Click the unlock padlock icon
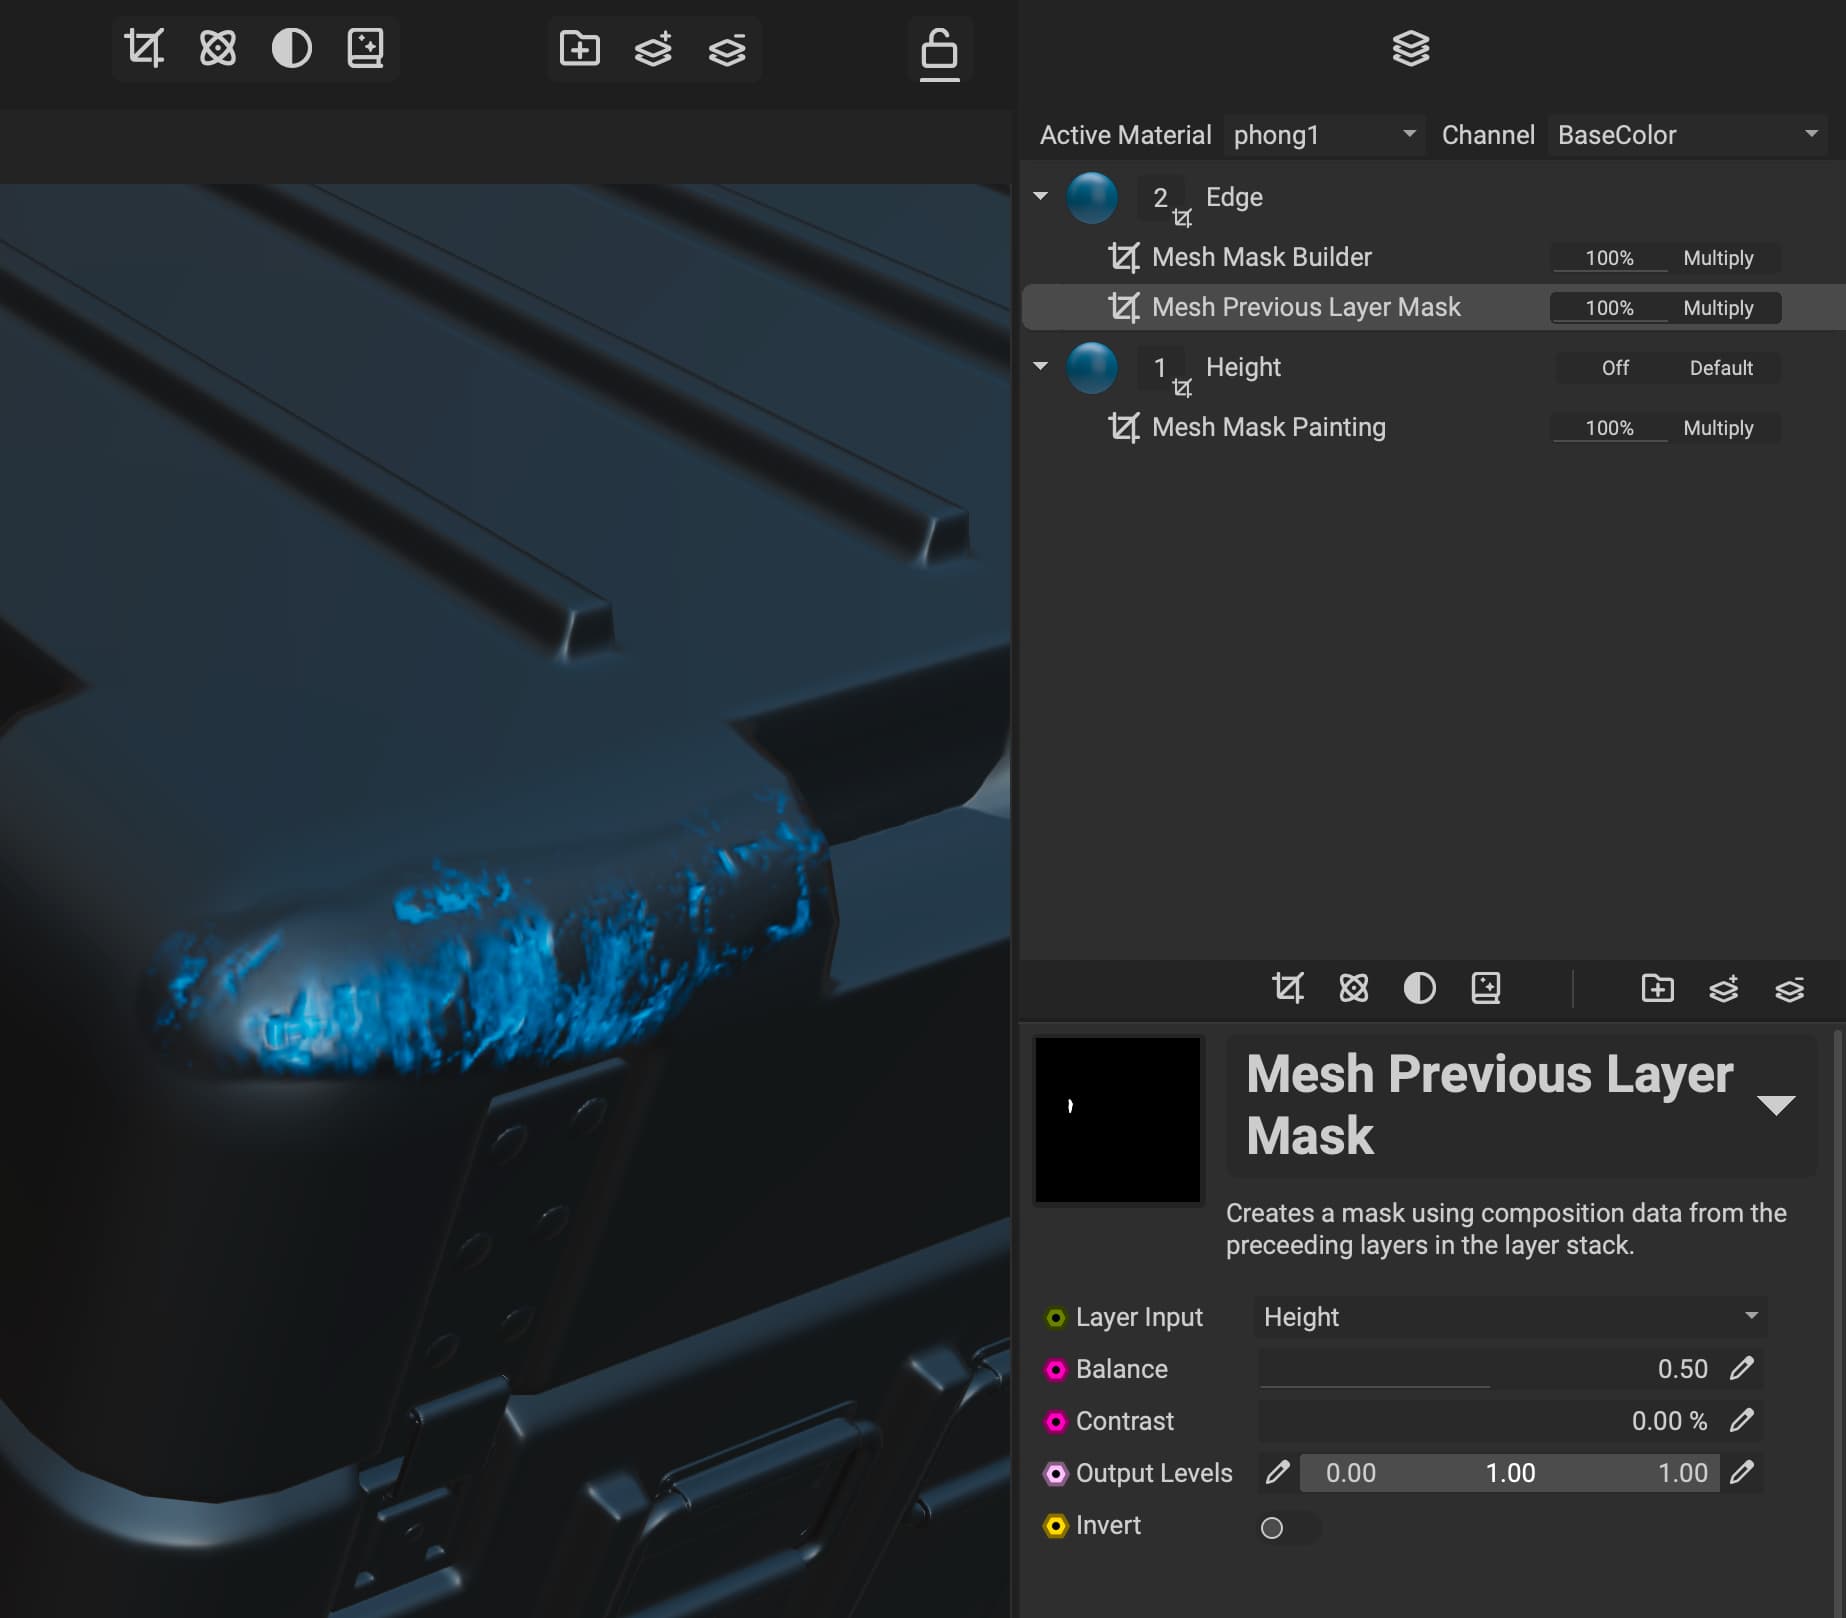This screenshot has width=1846, height=1618. click(939, 50)
